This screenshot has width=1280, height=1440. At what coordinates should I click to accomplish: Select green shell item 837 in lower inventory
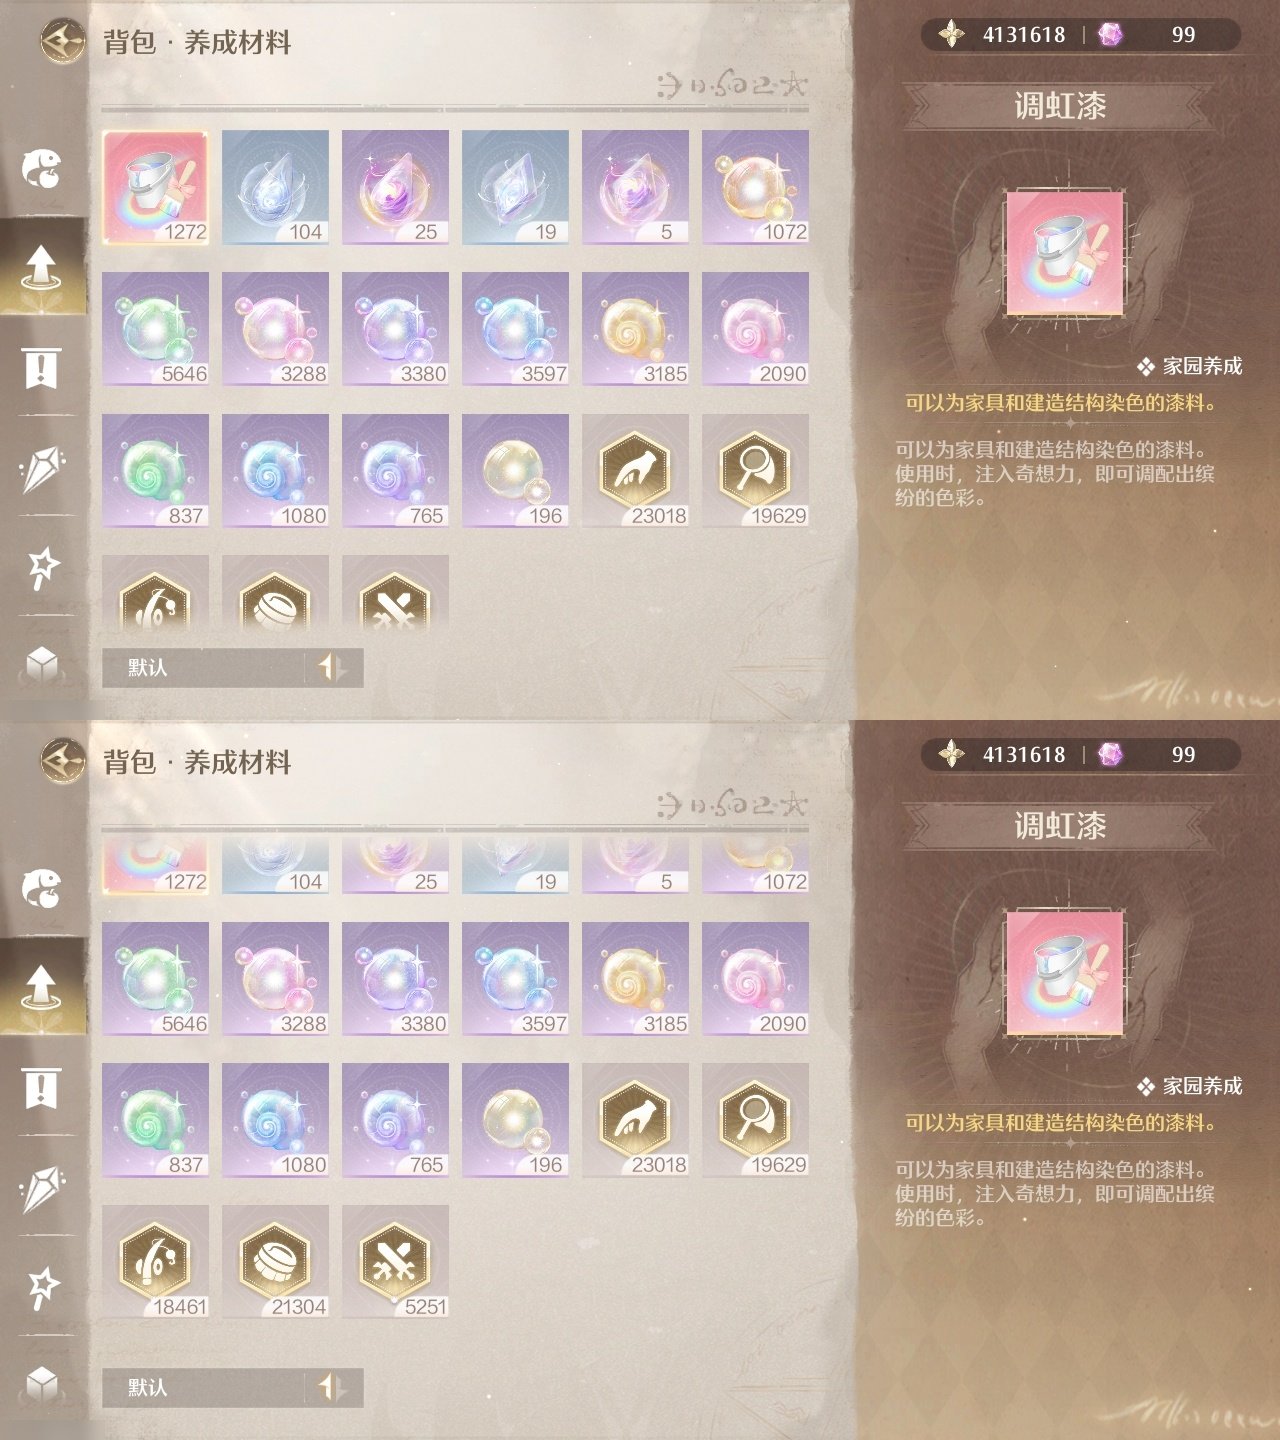[x=155, y=1120]
